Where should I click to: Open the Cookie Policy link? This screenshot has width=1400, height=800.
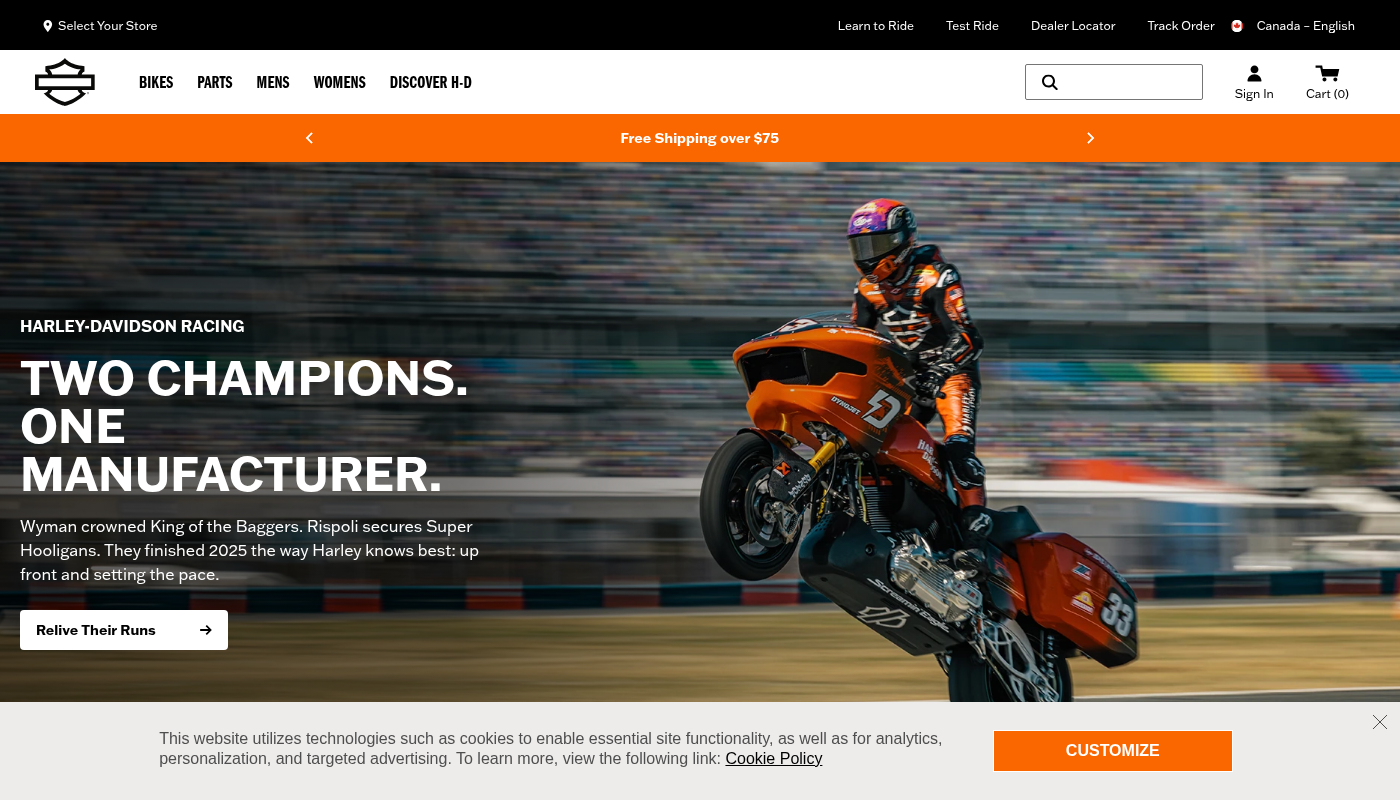774,759
